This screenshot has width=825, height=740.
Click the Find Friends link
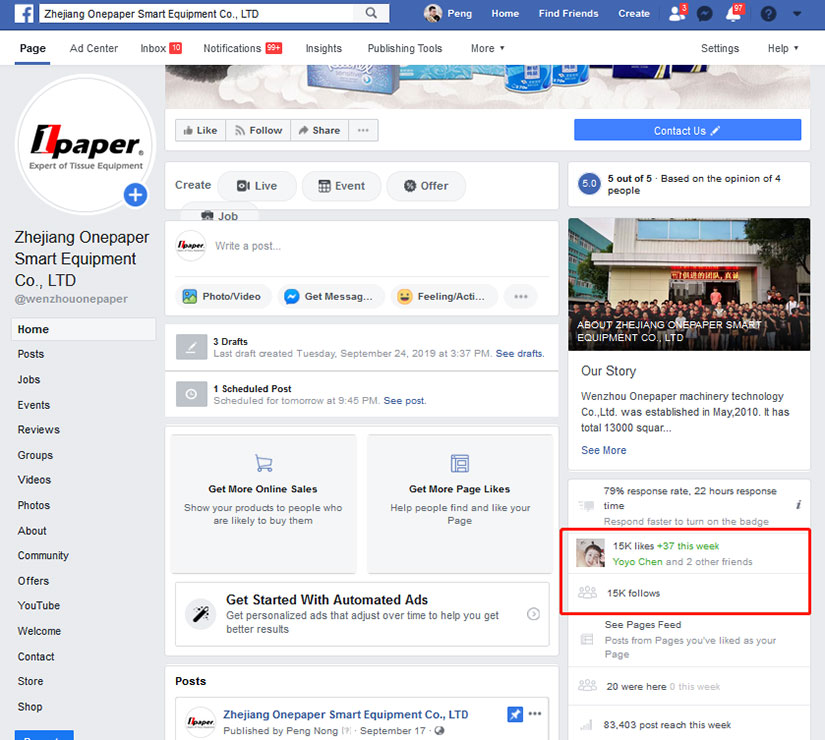coord(568,14)
